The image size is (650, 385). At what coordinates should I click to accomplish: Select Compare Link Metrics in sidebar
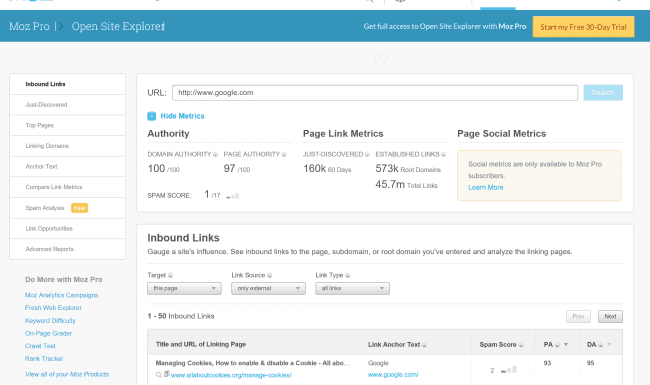pos(68,187)
